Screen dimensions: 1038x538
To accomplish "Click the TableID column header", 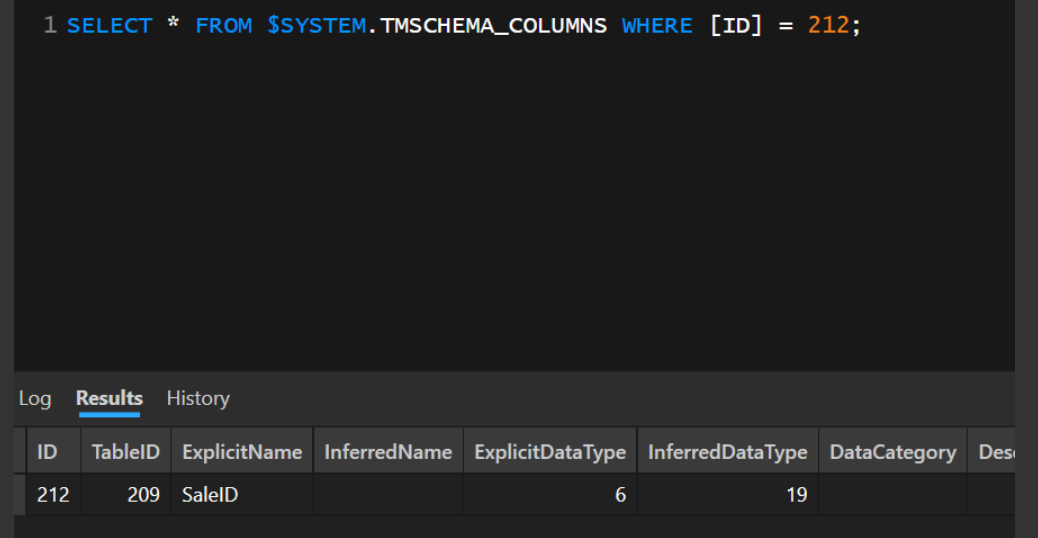I will [x=126, y=452].
